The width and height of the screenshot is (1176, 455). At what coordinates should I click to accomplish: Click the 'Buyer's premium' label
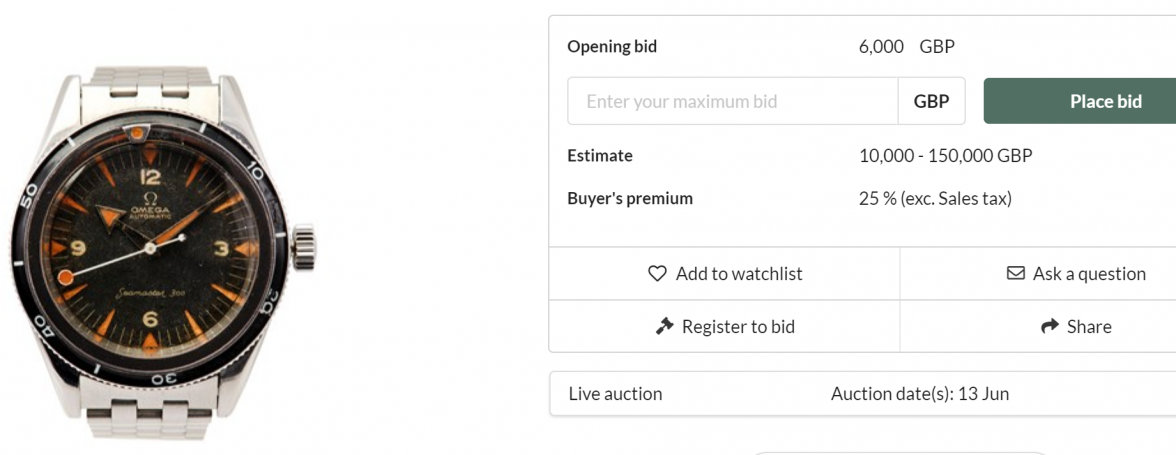630,199
